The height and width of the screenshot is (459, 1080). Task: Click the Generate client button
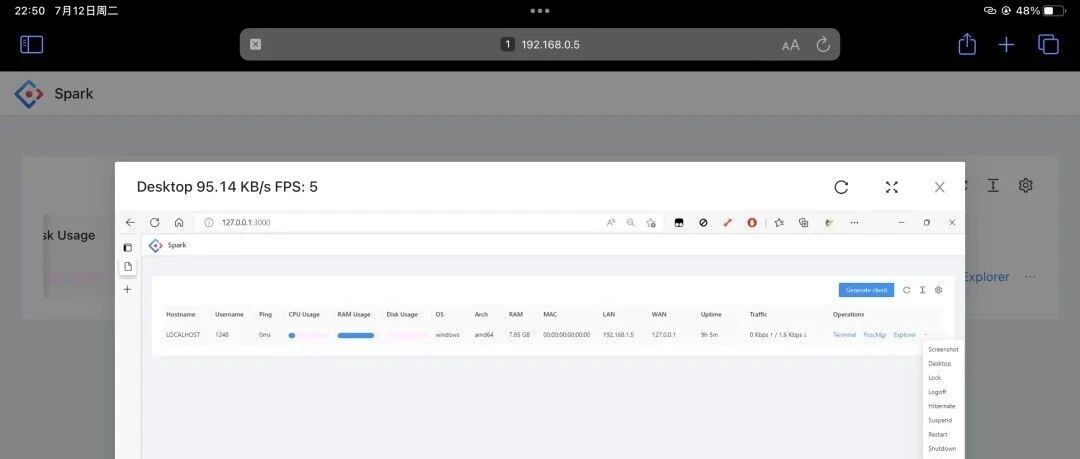866,290
